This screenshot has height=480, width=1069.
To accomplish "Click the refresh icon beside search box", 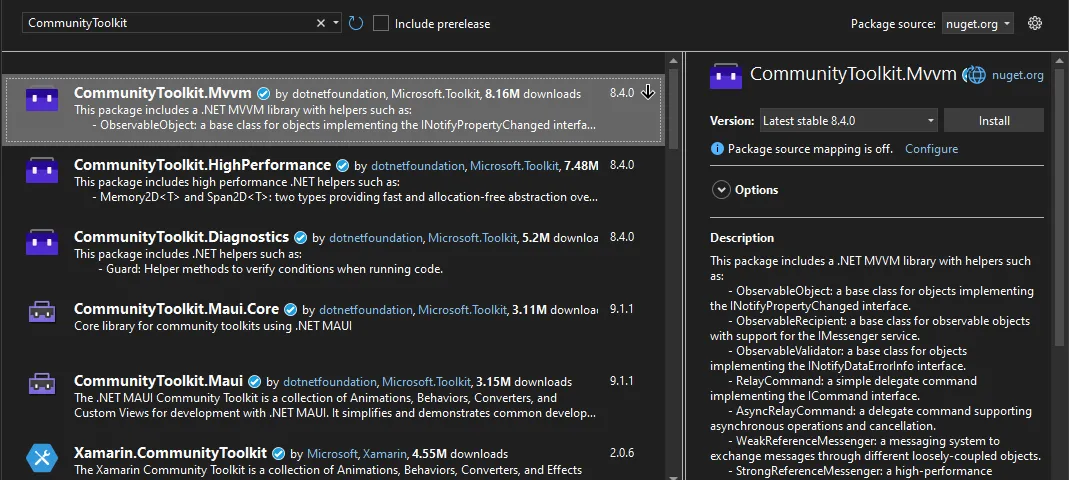I will [356, 23].
